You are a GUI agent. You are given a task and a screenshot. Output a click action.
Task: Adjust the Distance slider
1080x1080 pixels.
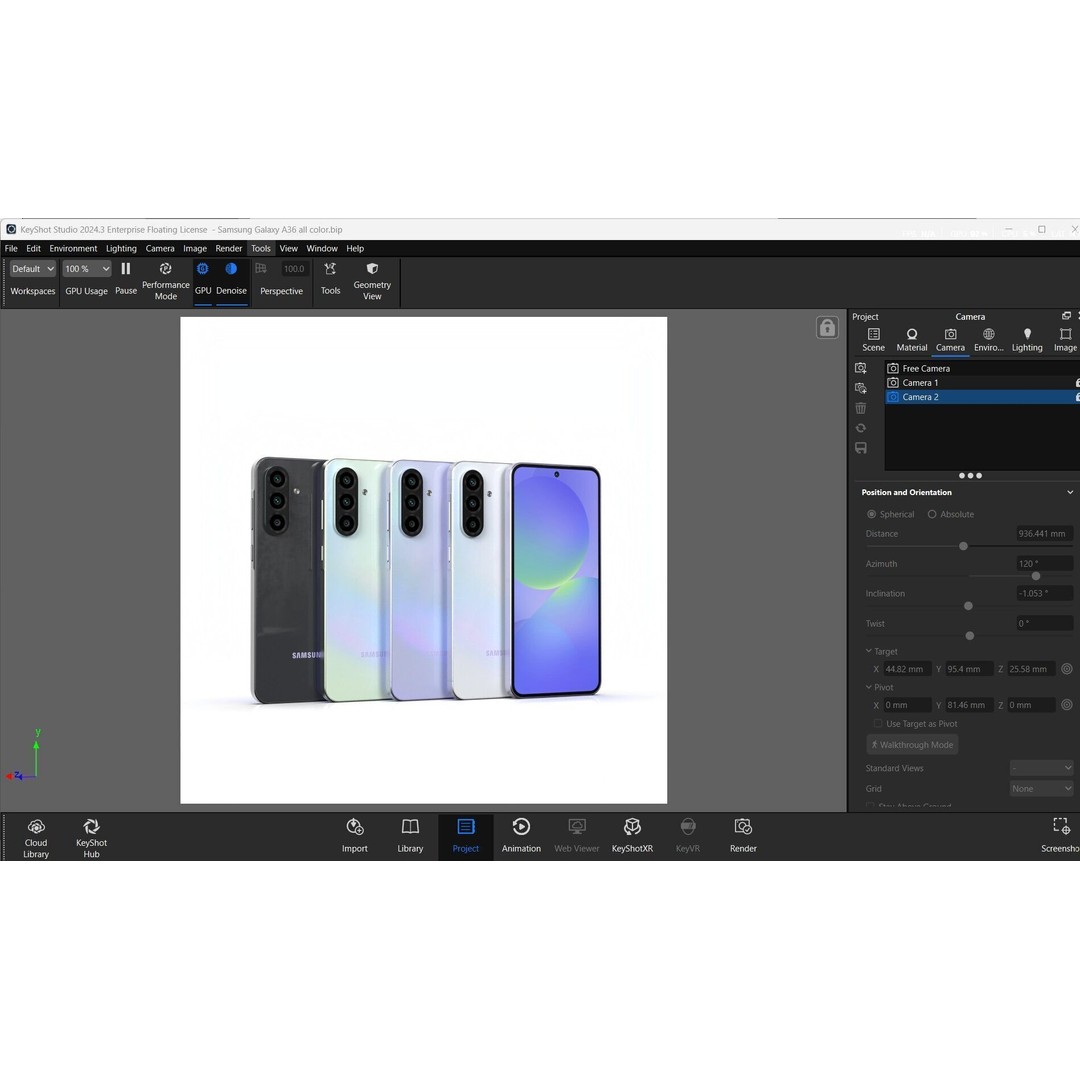click(x=964, y=546)
